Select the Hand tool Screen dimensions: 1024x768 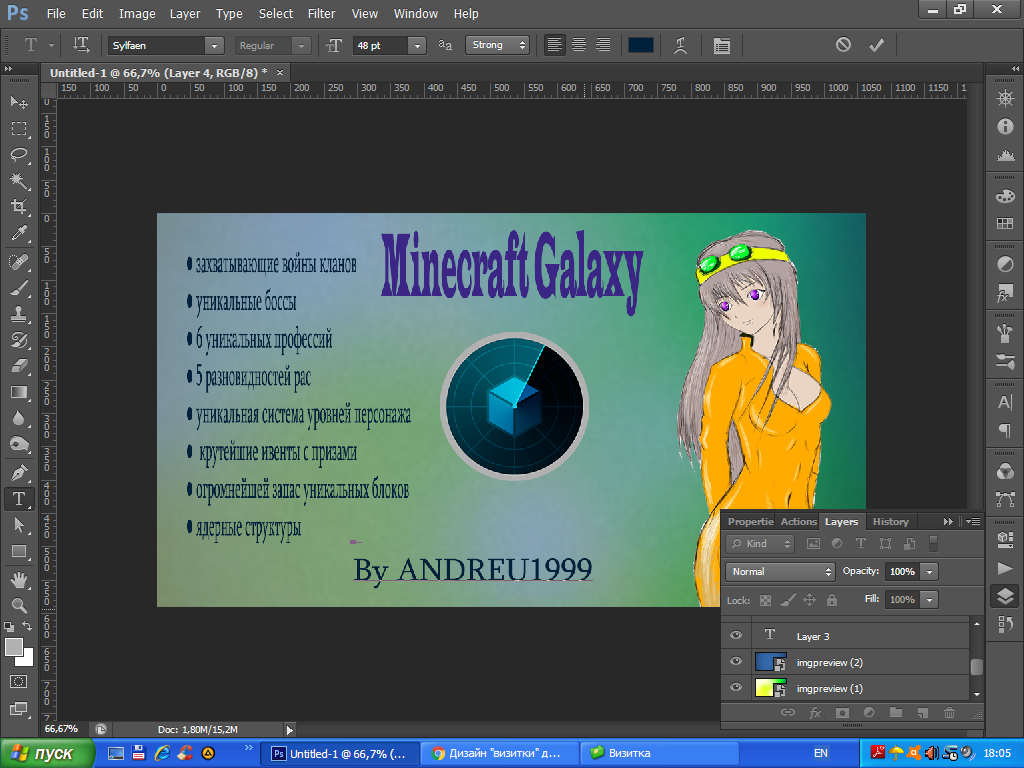click(x=19, y=579)
